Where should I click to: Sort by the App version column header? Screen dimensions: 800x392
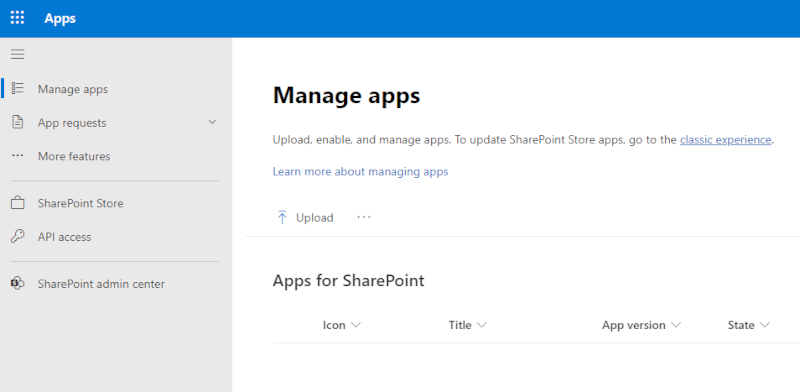[634, 325]
